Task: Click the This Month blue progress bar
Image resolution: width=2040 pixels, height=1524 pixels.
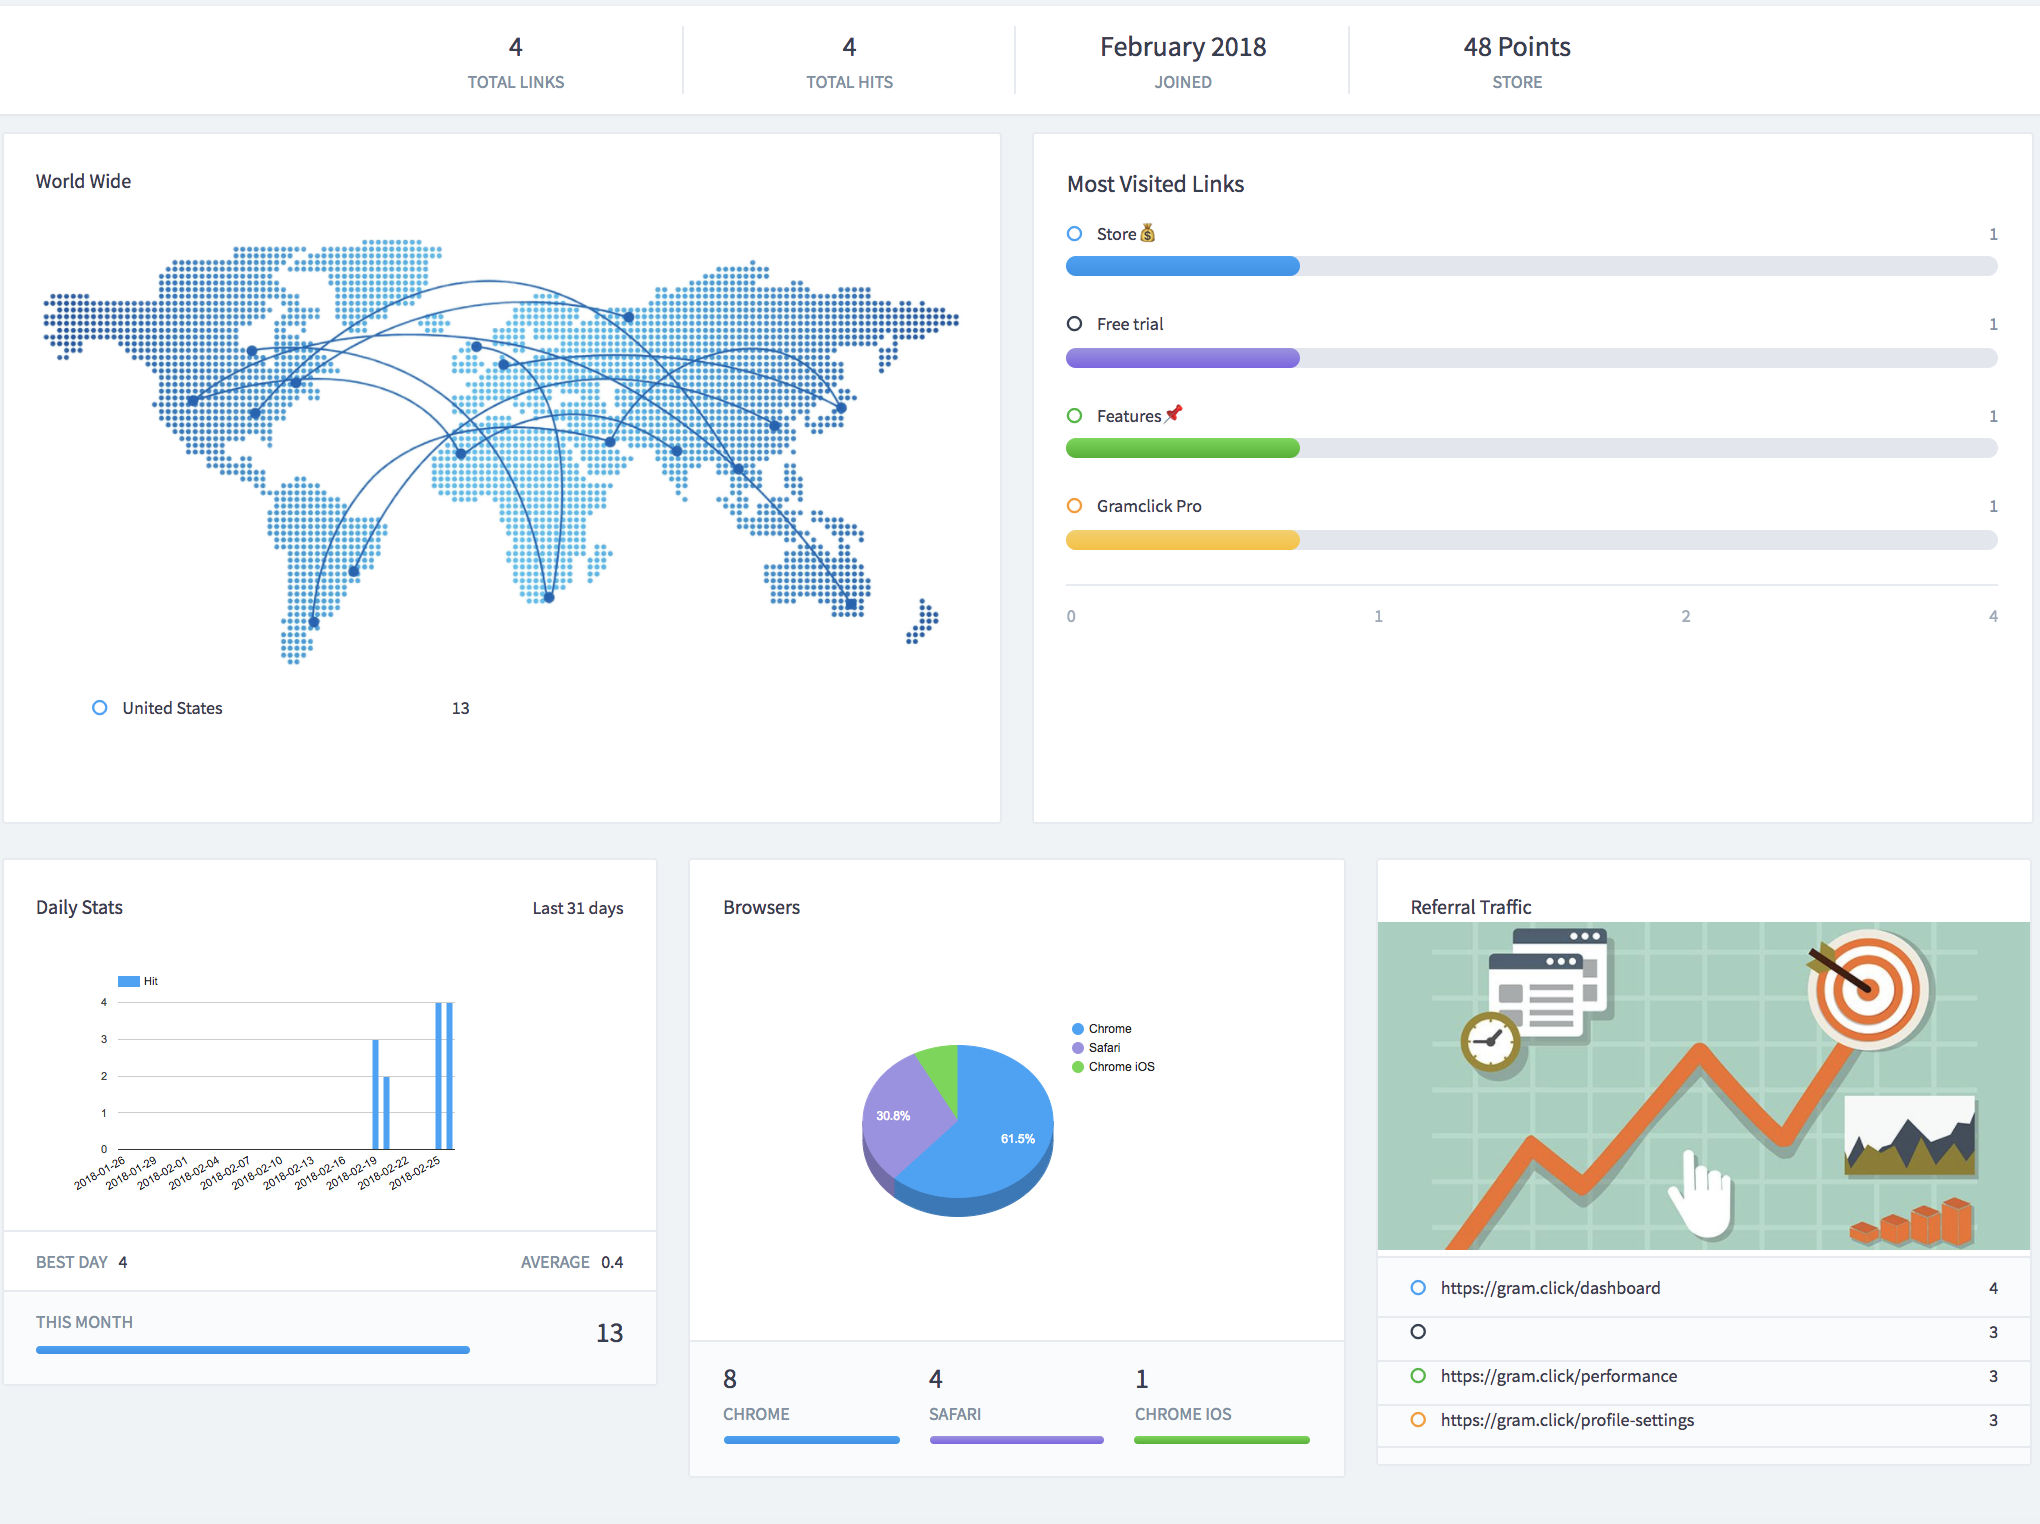Action: (x=252, y=1350)
